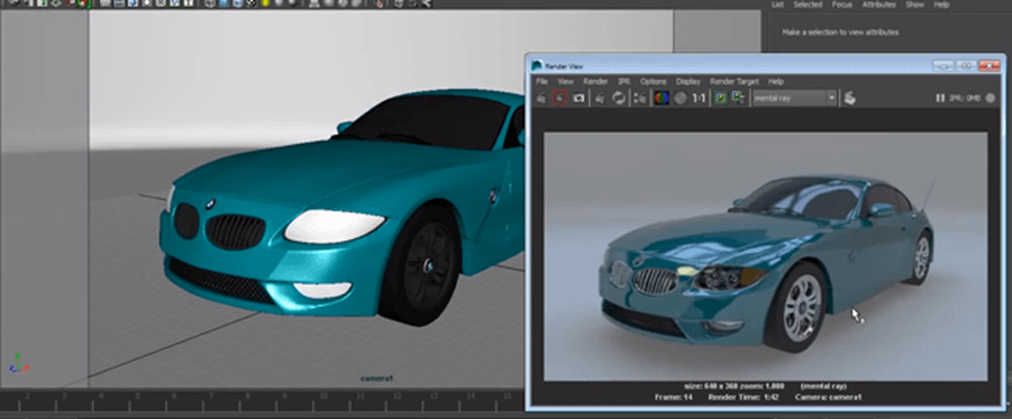Toggle the RGB channels display icon

(662, 98)
